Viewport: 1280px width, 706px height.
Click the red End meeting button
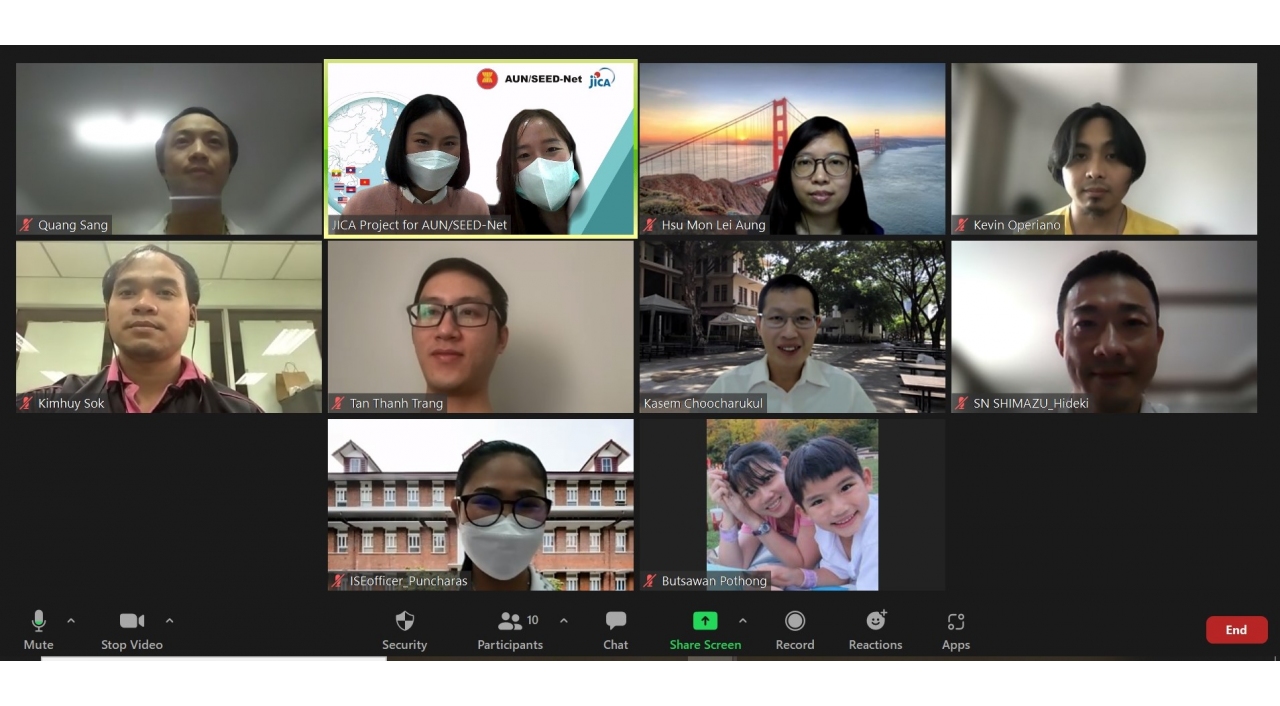pyautogui.click(x=1237, y=630)
